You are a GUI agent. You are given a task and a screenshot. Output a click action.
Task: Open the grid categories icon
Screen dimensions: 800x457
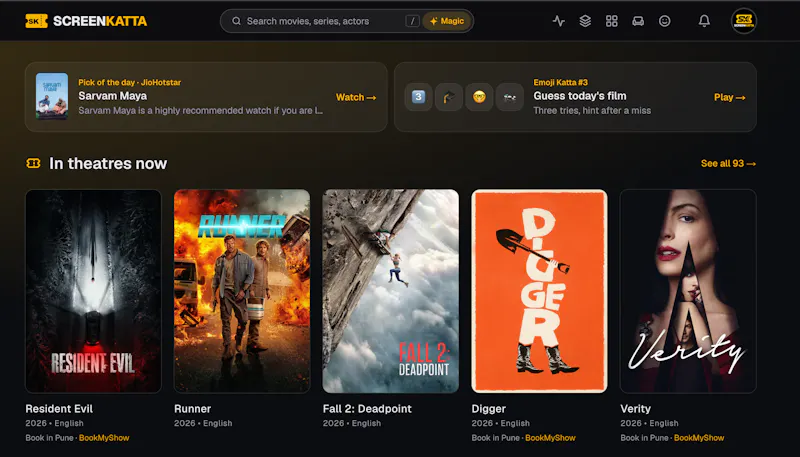click(x=612, y=21)
